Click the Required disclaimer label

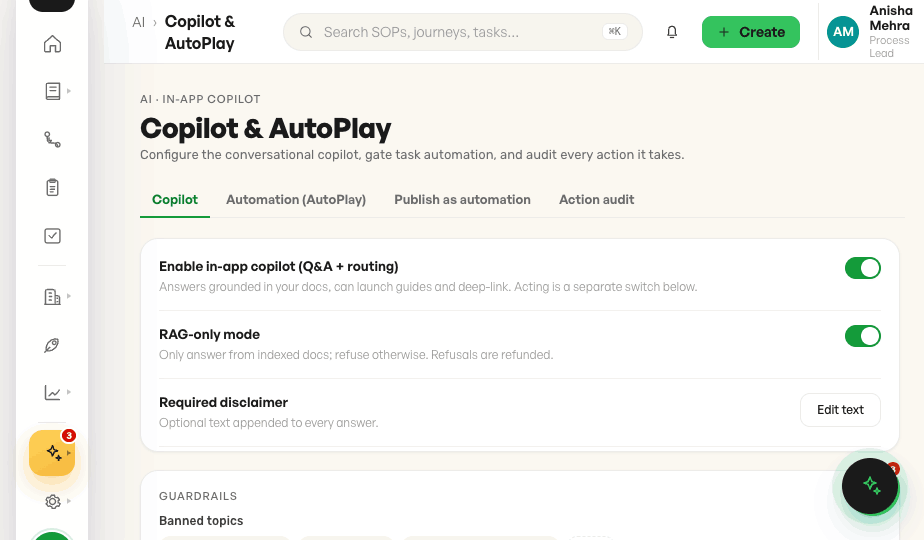click(223, 403)
